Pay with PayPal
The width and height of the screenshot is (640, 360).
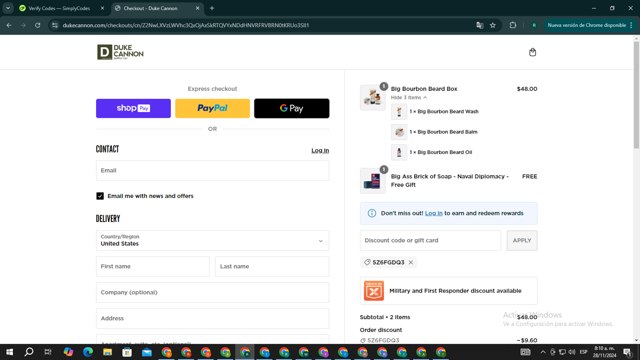point(212,108)
